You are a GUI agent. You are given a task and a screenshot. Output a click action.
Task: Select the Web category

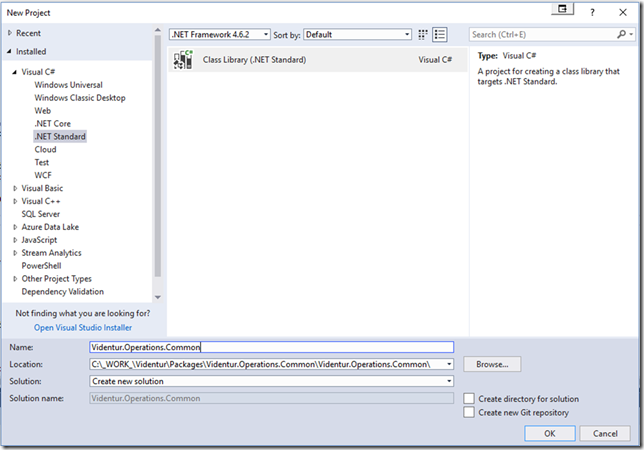[43, 111]
